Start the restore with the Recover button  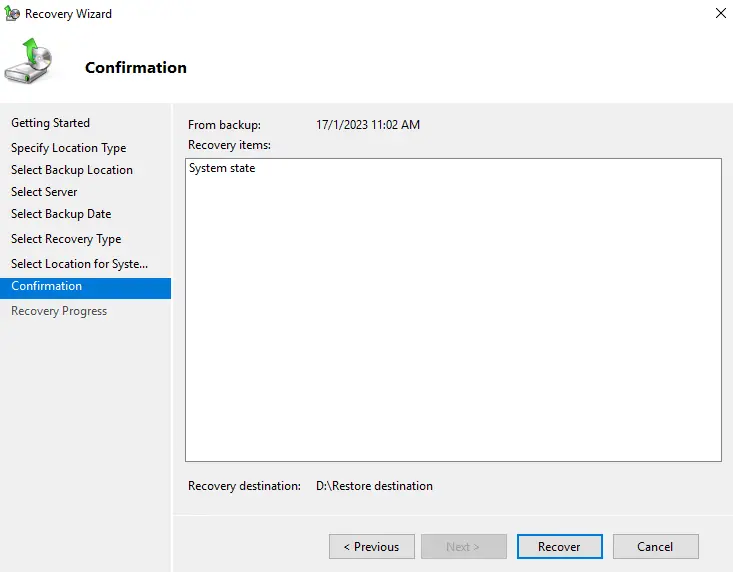coord(559,547)
